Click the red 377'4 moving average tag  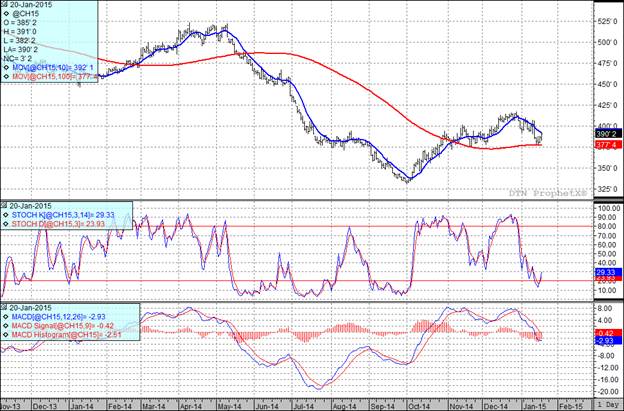click(608, 145)
